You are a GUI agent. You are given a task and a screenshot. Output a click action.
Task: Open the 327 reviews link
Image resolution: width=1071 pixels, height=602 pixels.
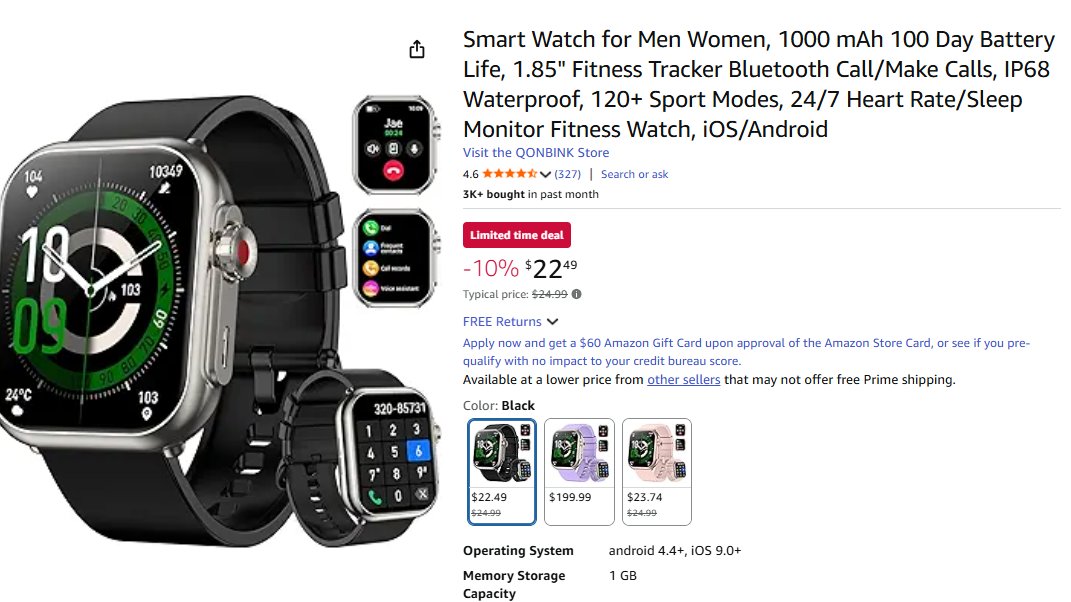(567, 174)
